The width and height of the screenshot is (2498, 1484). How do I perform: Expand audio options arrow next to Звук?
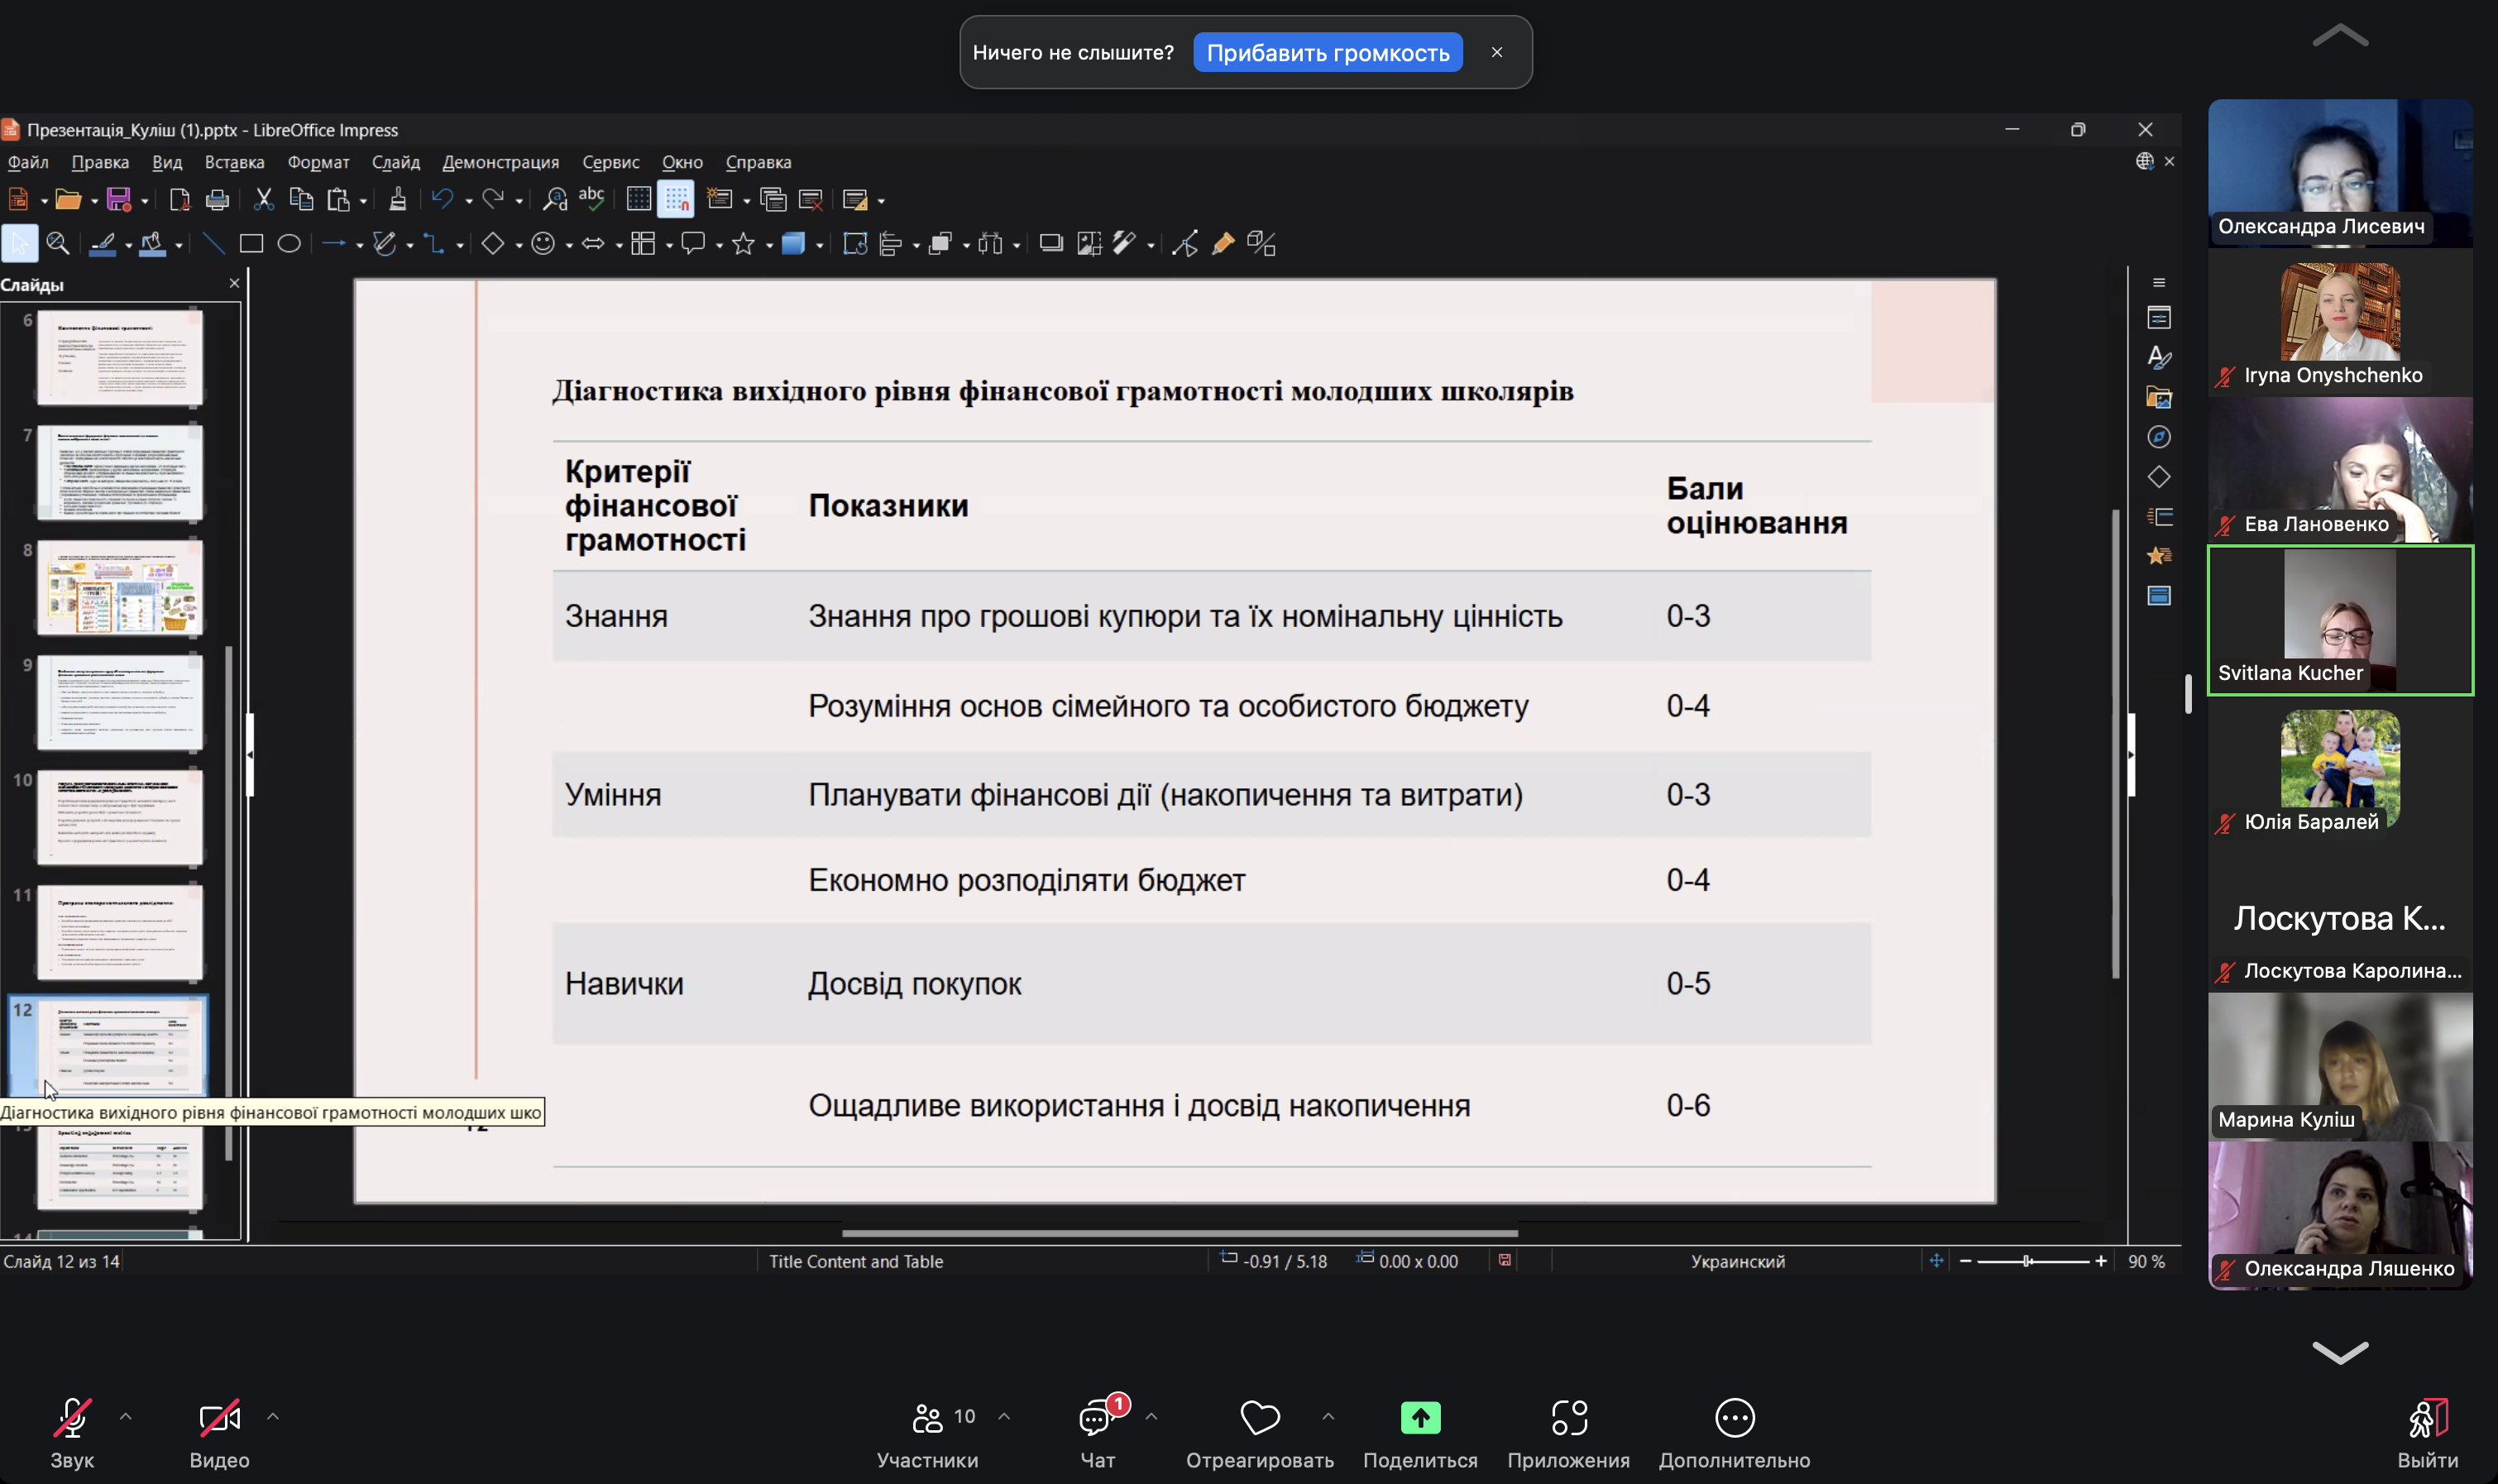click(126, 1416)
